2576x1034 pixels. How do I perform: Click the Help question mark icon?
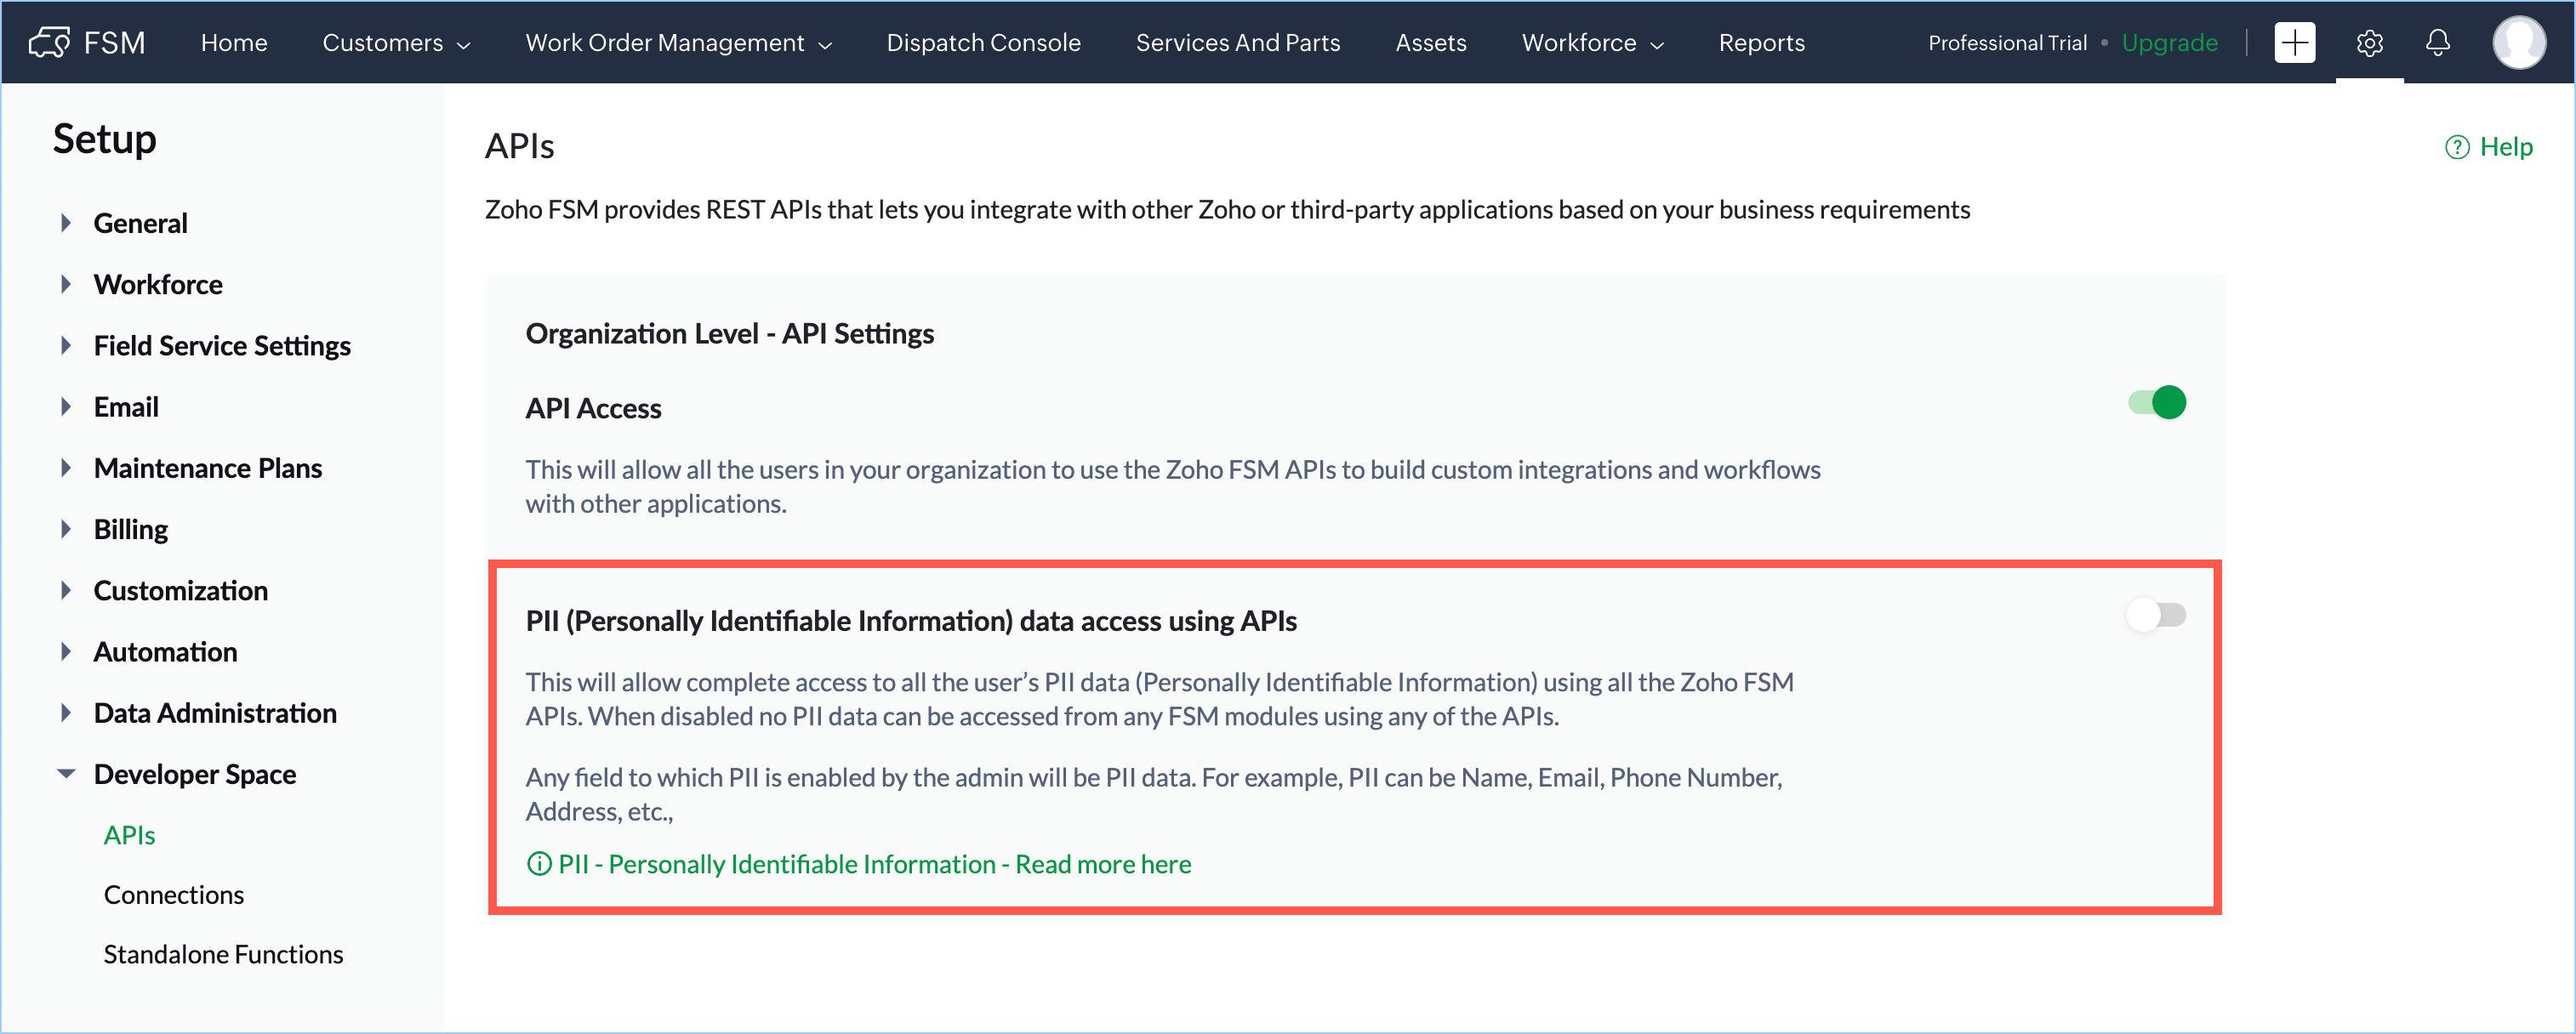[2457, 147]
